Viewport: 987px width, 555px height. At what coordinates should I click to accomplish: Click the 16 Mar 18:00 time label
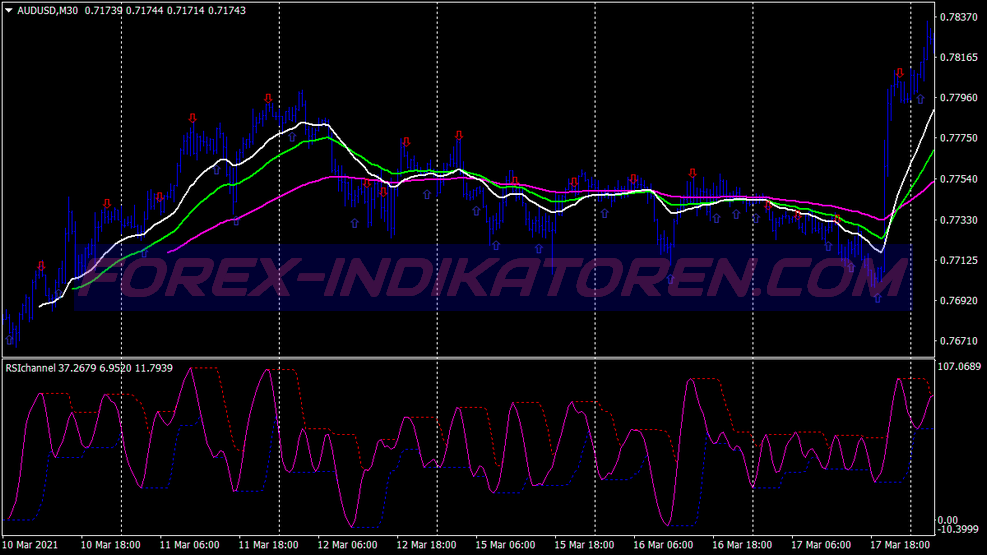coord(742,545)
